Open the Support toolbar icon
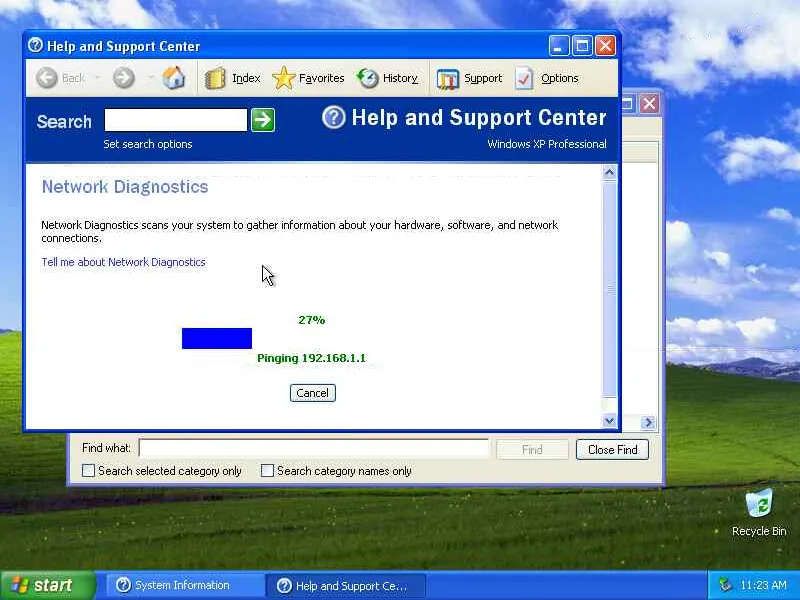The width and height of the screenshot is (800, 600). pos(447,79)
